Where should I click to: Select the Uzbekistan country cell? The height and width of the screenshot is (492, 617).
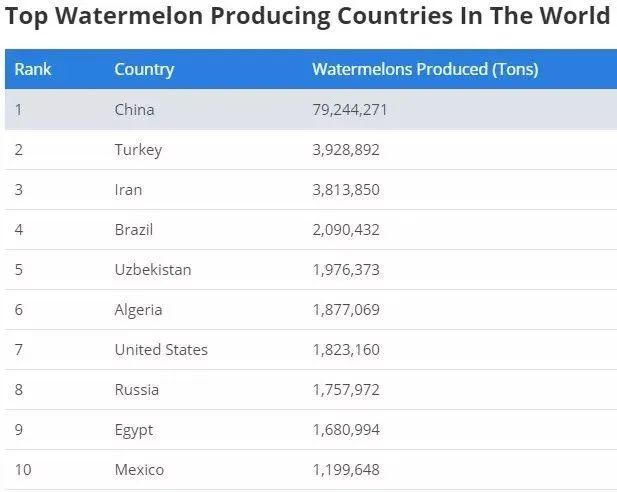153,270
